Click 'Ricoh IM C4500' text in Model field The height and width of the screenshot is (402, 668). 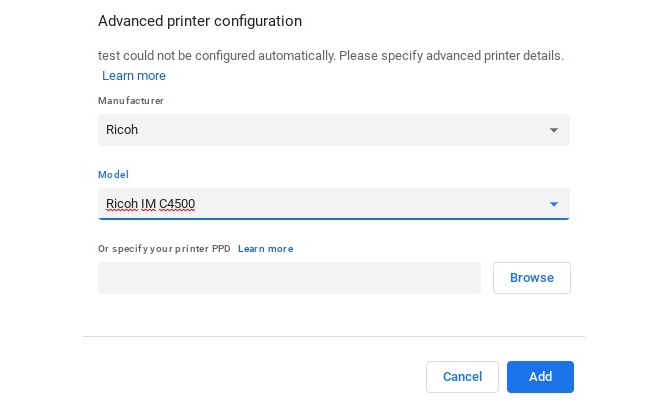point(150,204)
